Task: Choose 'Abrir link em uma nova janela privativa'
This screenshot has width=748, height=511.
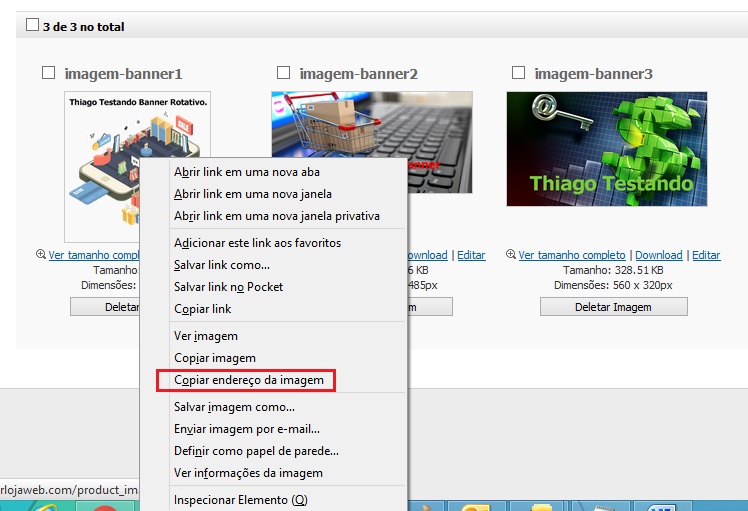Action: point(277,216)
